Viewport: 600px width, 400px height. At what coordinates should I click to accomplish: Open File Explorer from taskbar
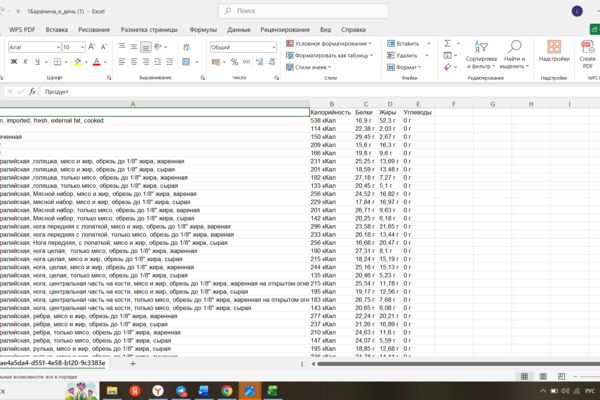tap(112, 391)
